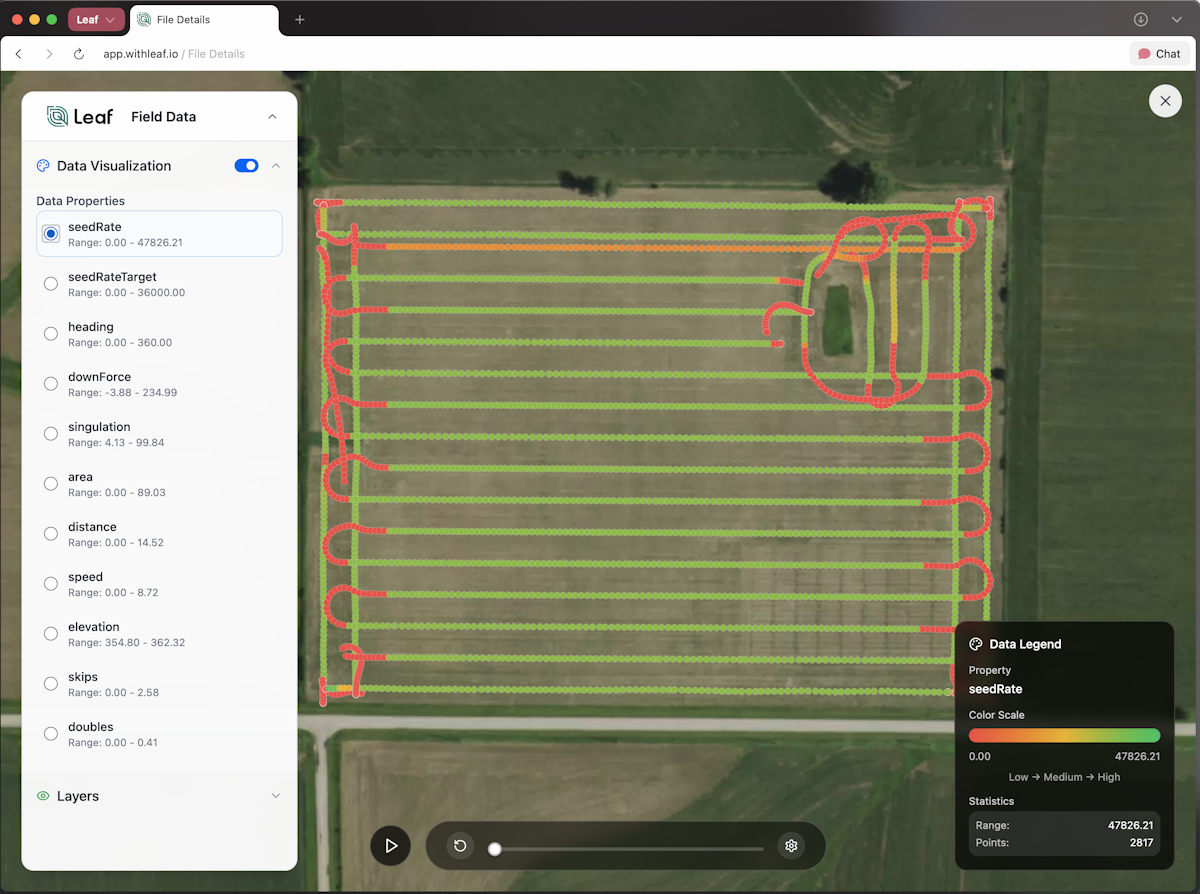
Task: Go back using browser back arrow
Action: (19, 54)
